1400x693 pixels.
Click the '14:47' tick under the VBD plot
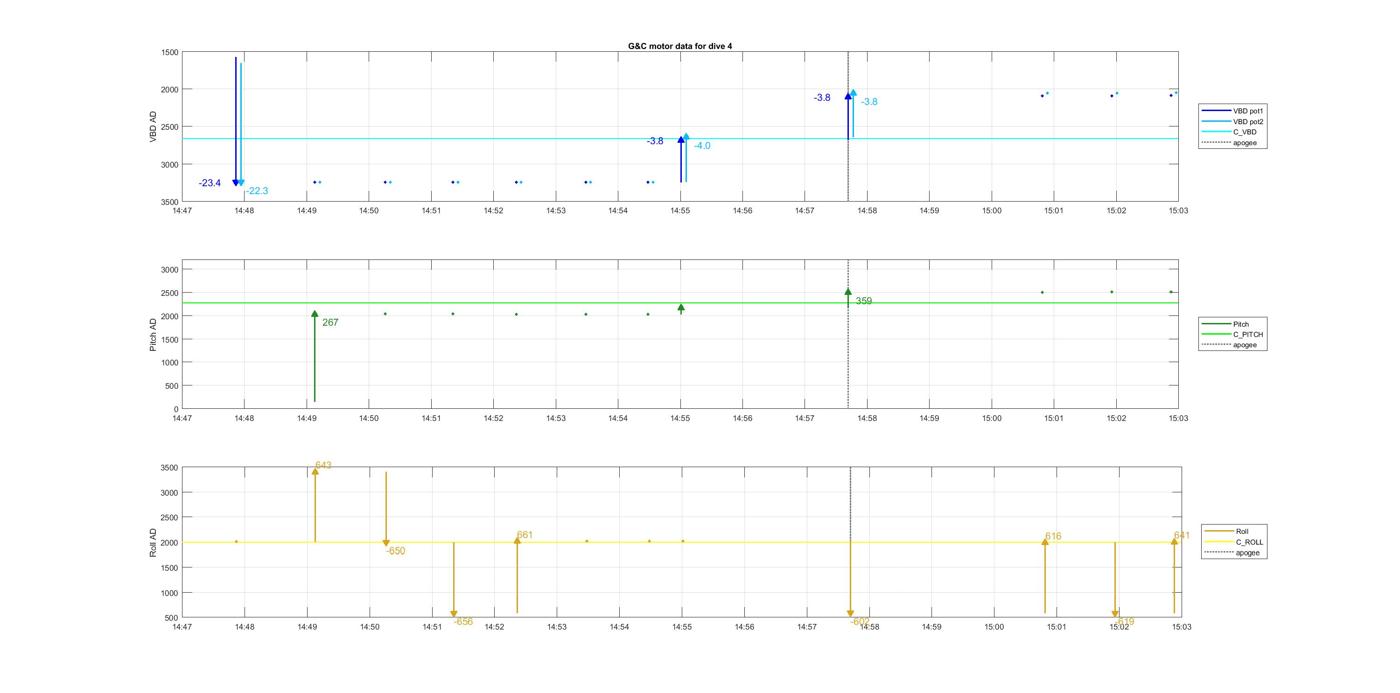181,211
